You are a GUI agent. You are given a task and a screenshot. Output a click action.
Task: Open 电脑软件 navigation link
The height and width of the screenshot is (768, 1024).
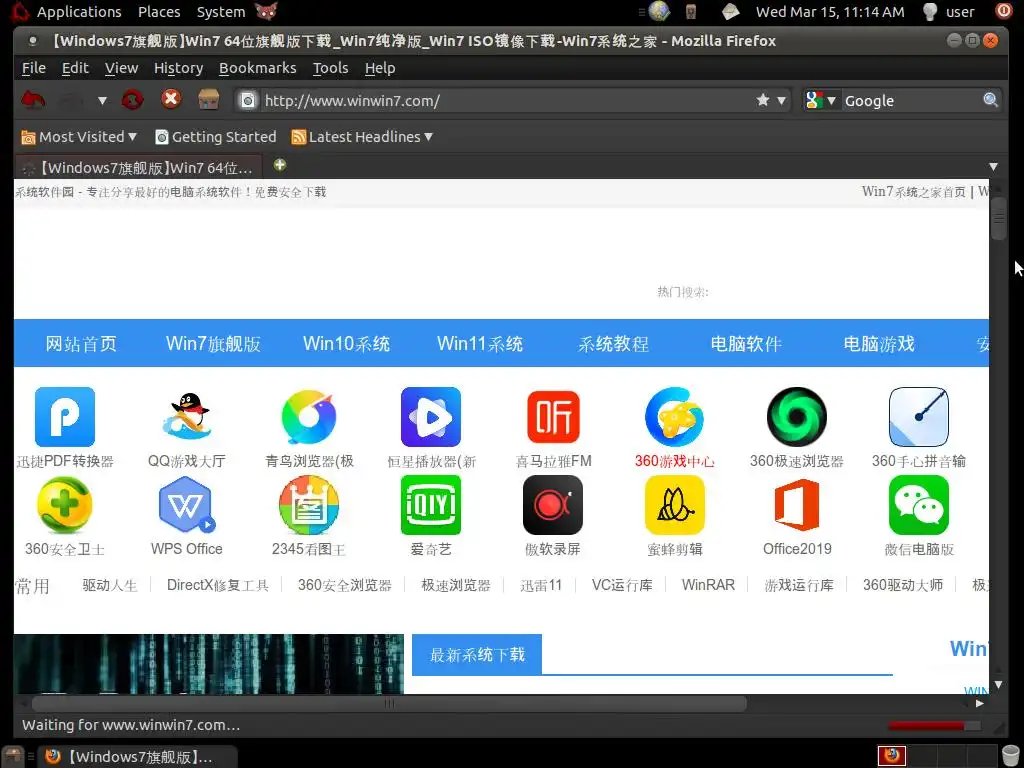pos(746,344)
